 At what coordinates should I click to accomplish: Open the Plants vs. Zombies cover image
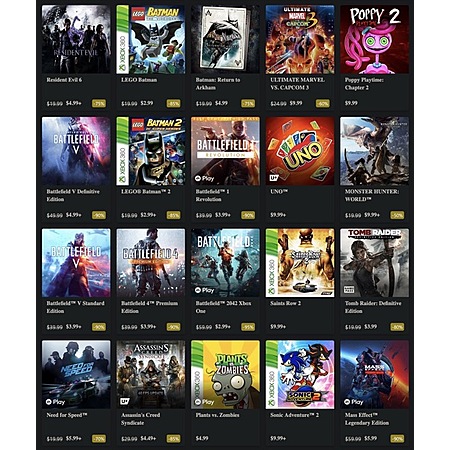click(x=225, y=374)
